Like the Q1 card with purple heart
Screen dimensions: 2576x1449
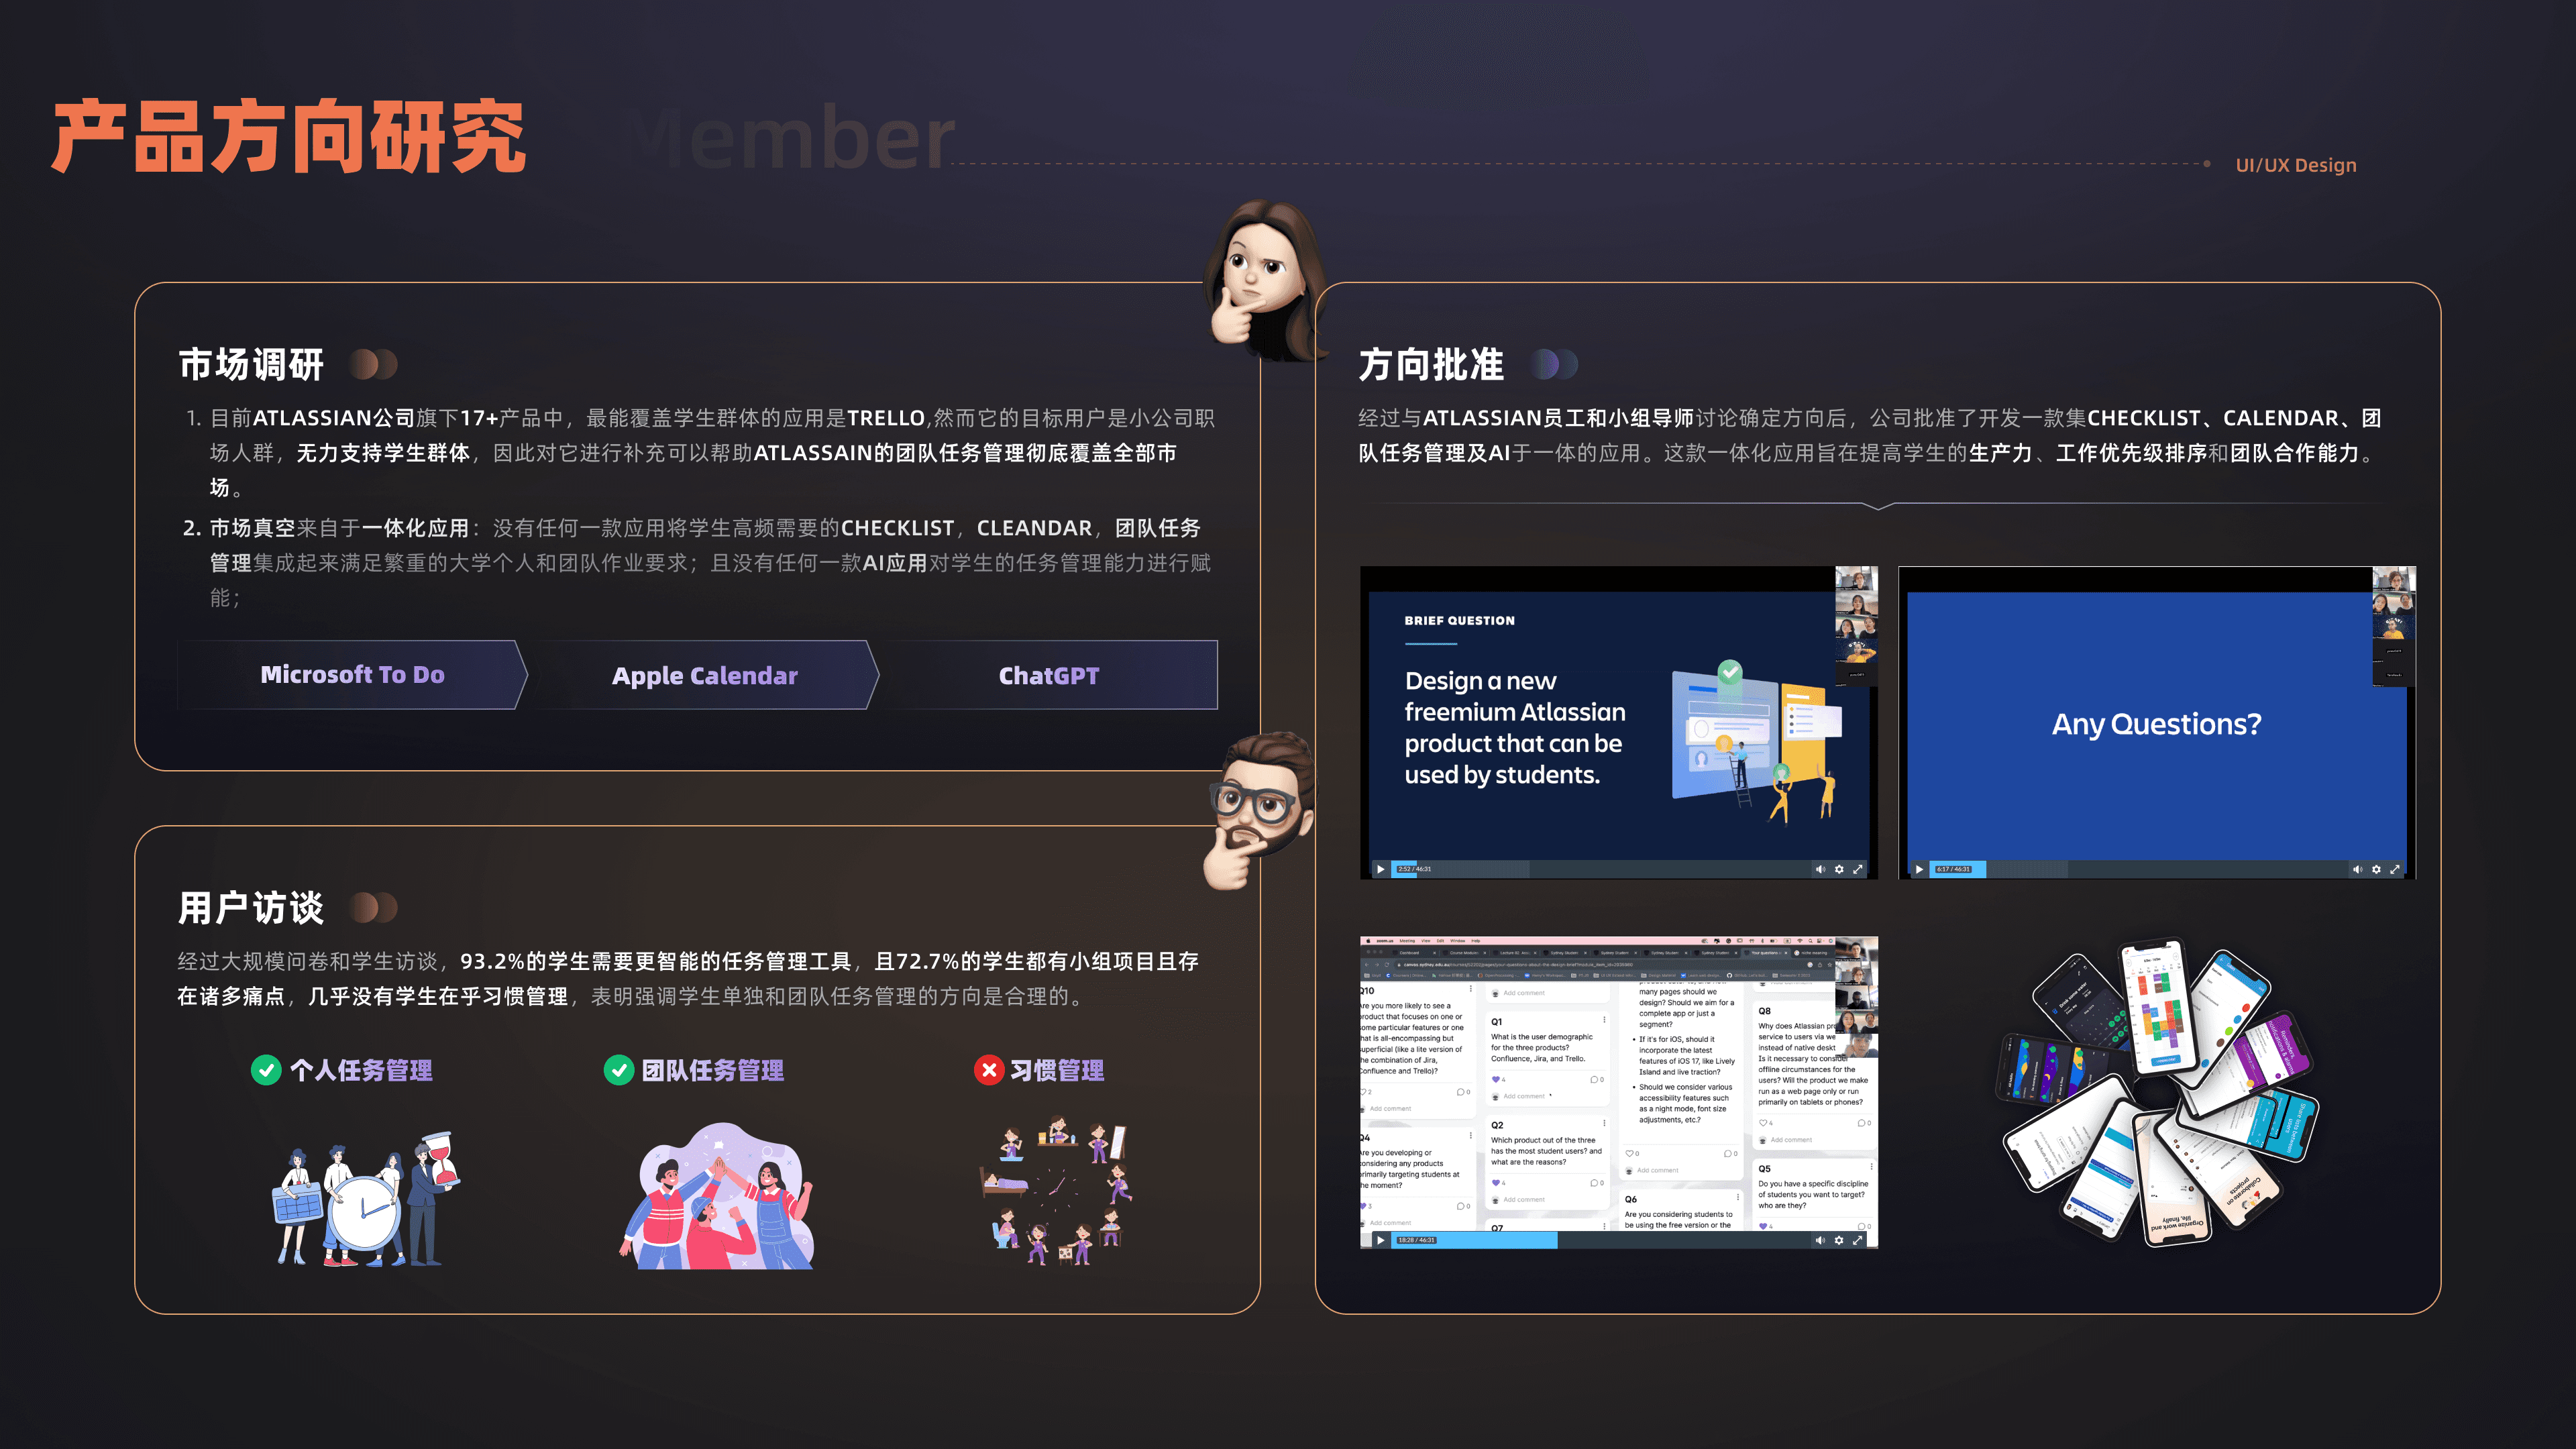point(1496,1080)
